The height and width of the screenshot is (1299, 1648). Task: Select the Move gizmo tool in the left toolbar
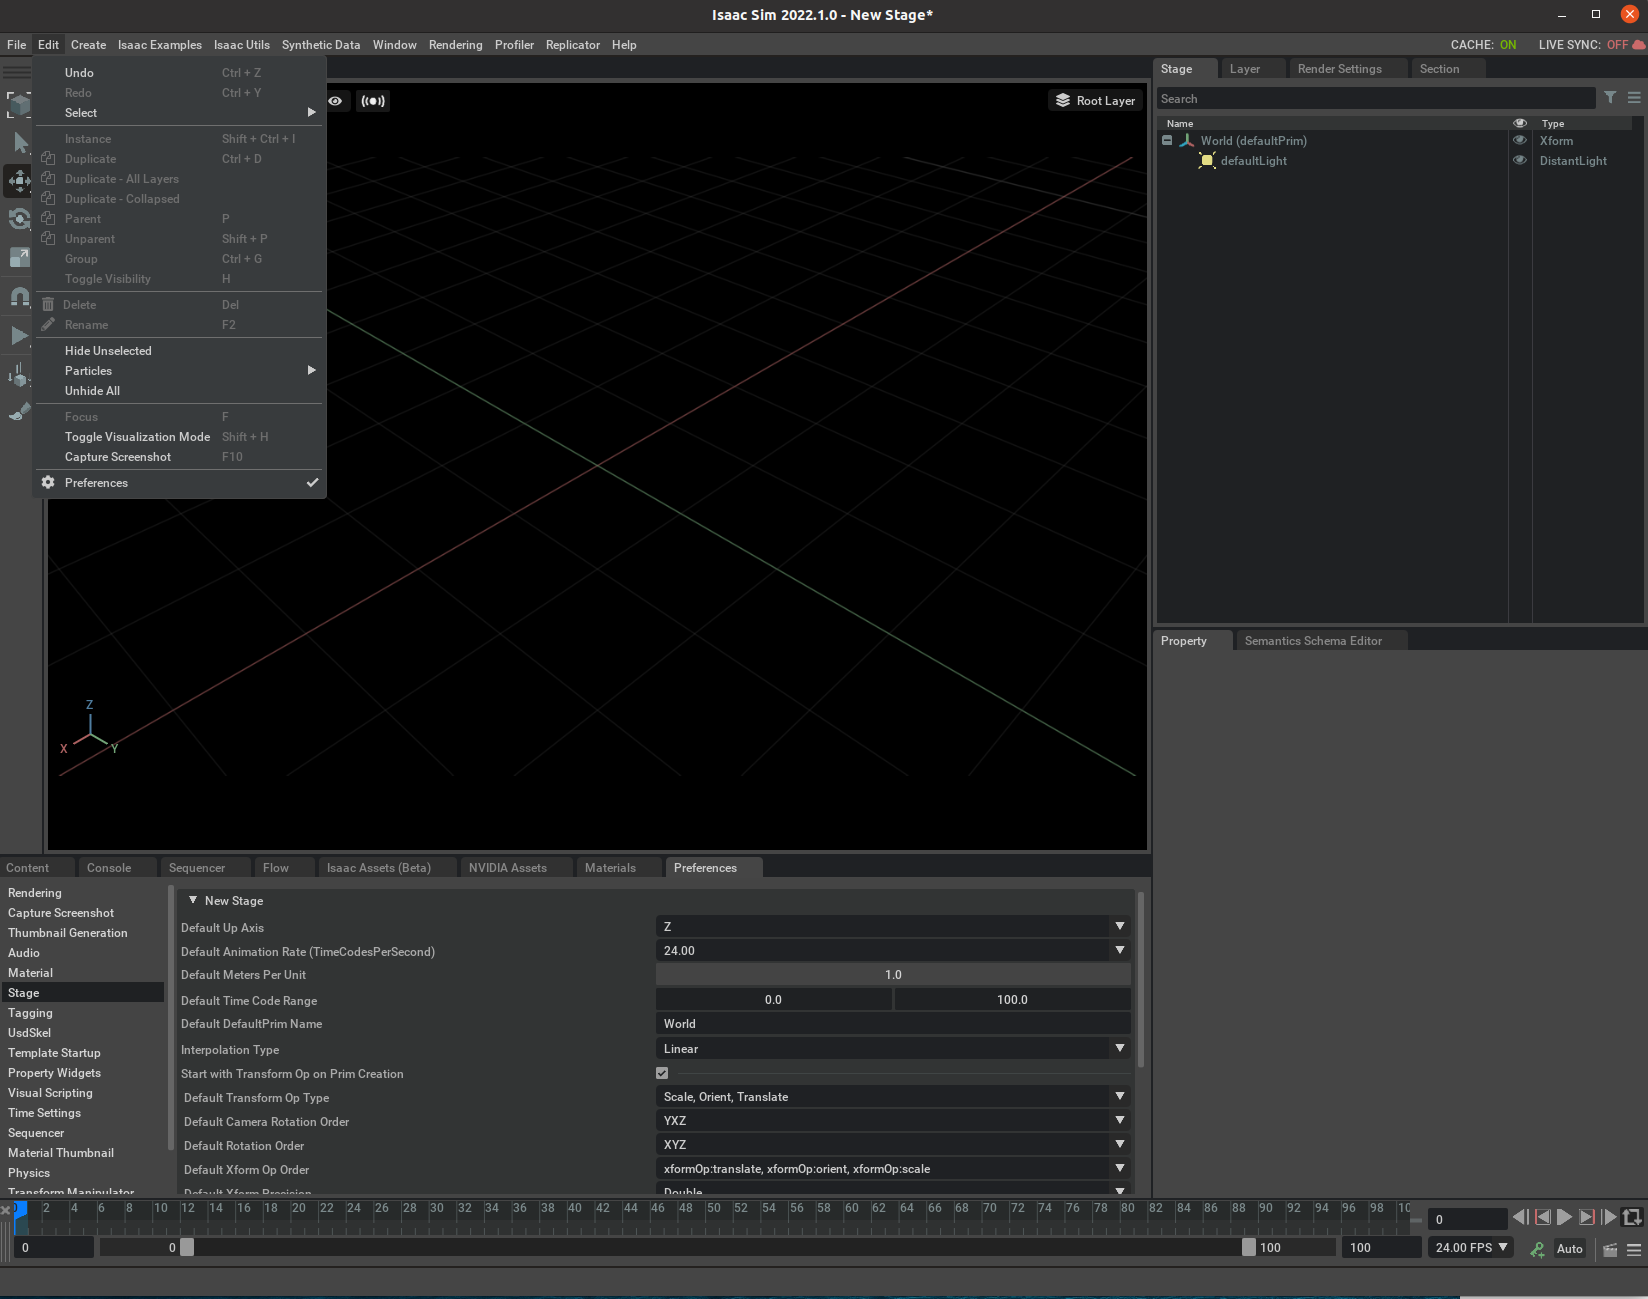pos(18,181)
